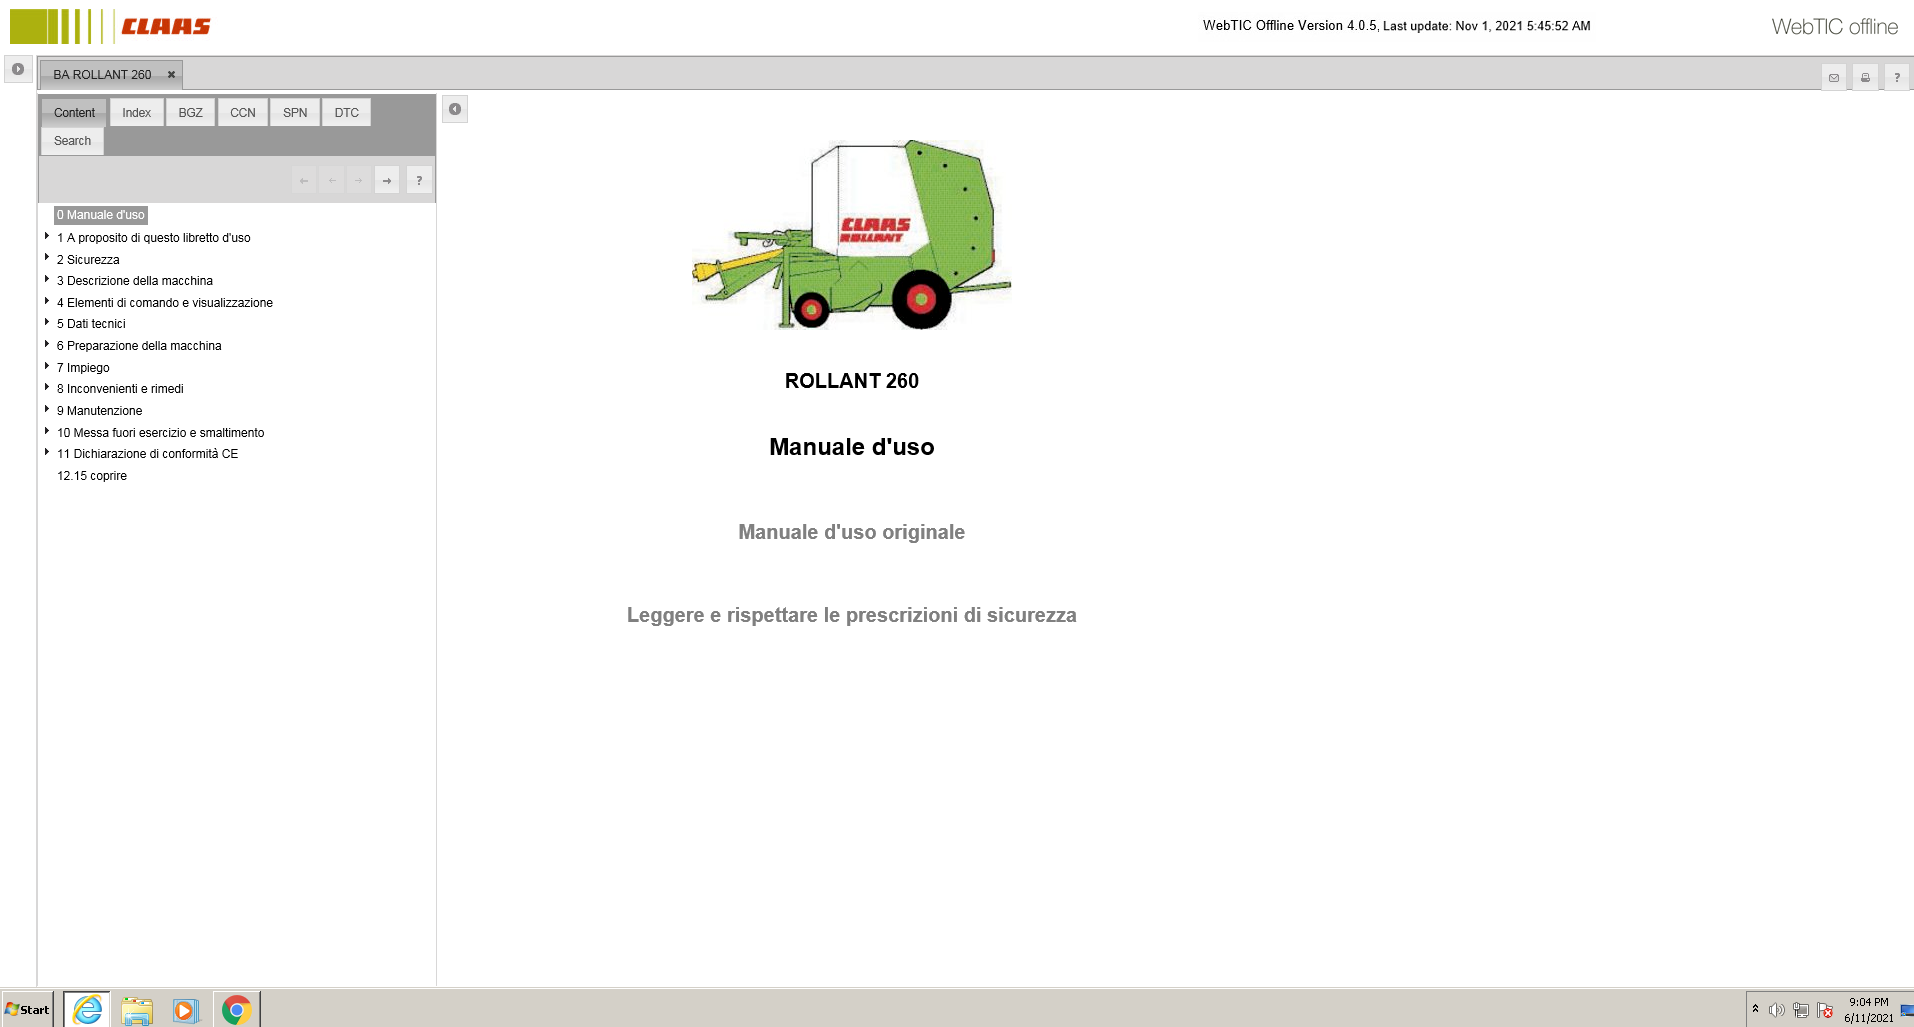The image size is (1914, 1027).
Task: Print the document with the printer icon
Action: 1865,77
